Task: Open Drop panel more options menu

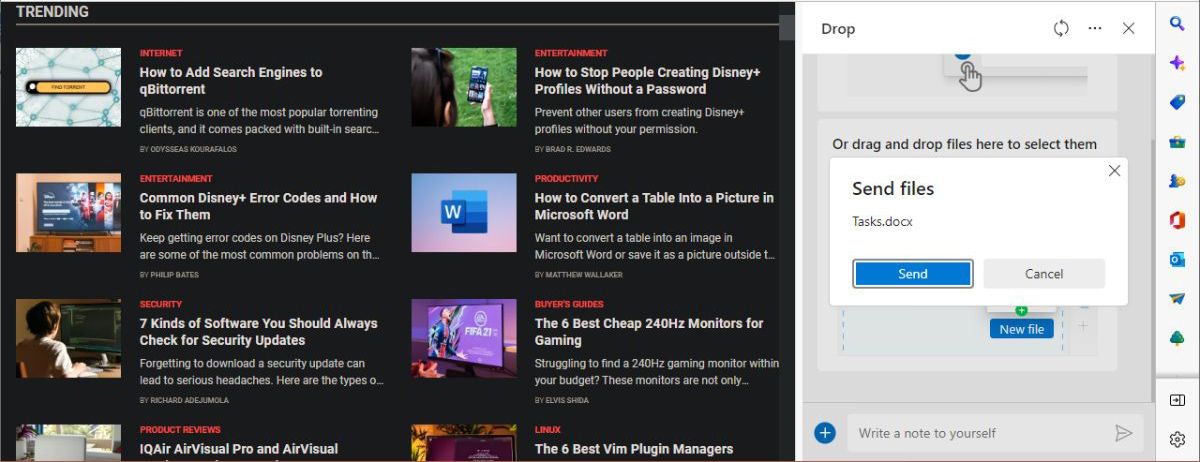Action: coord(1095,28)
